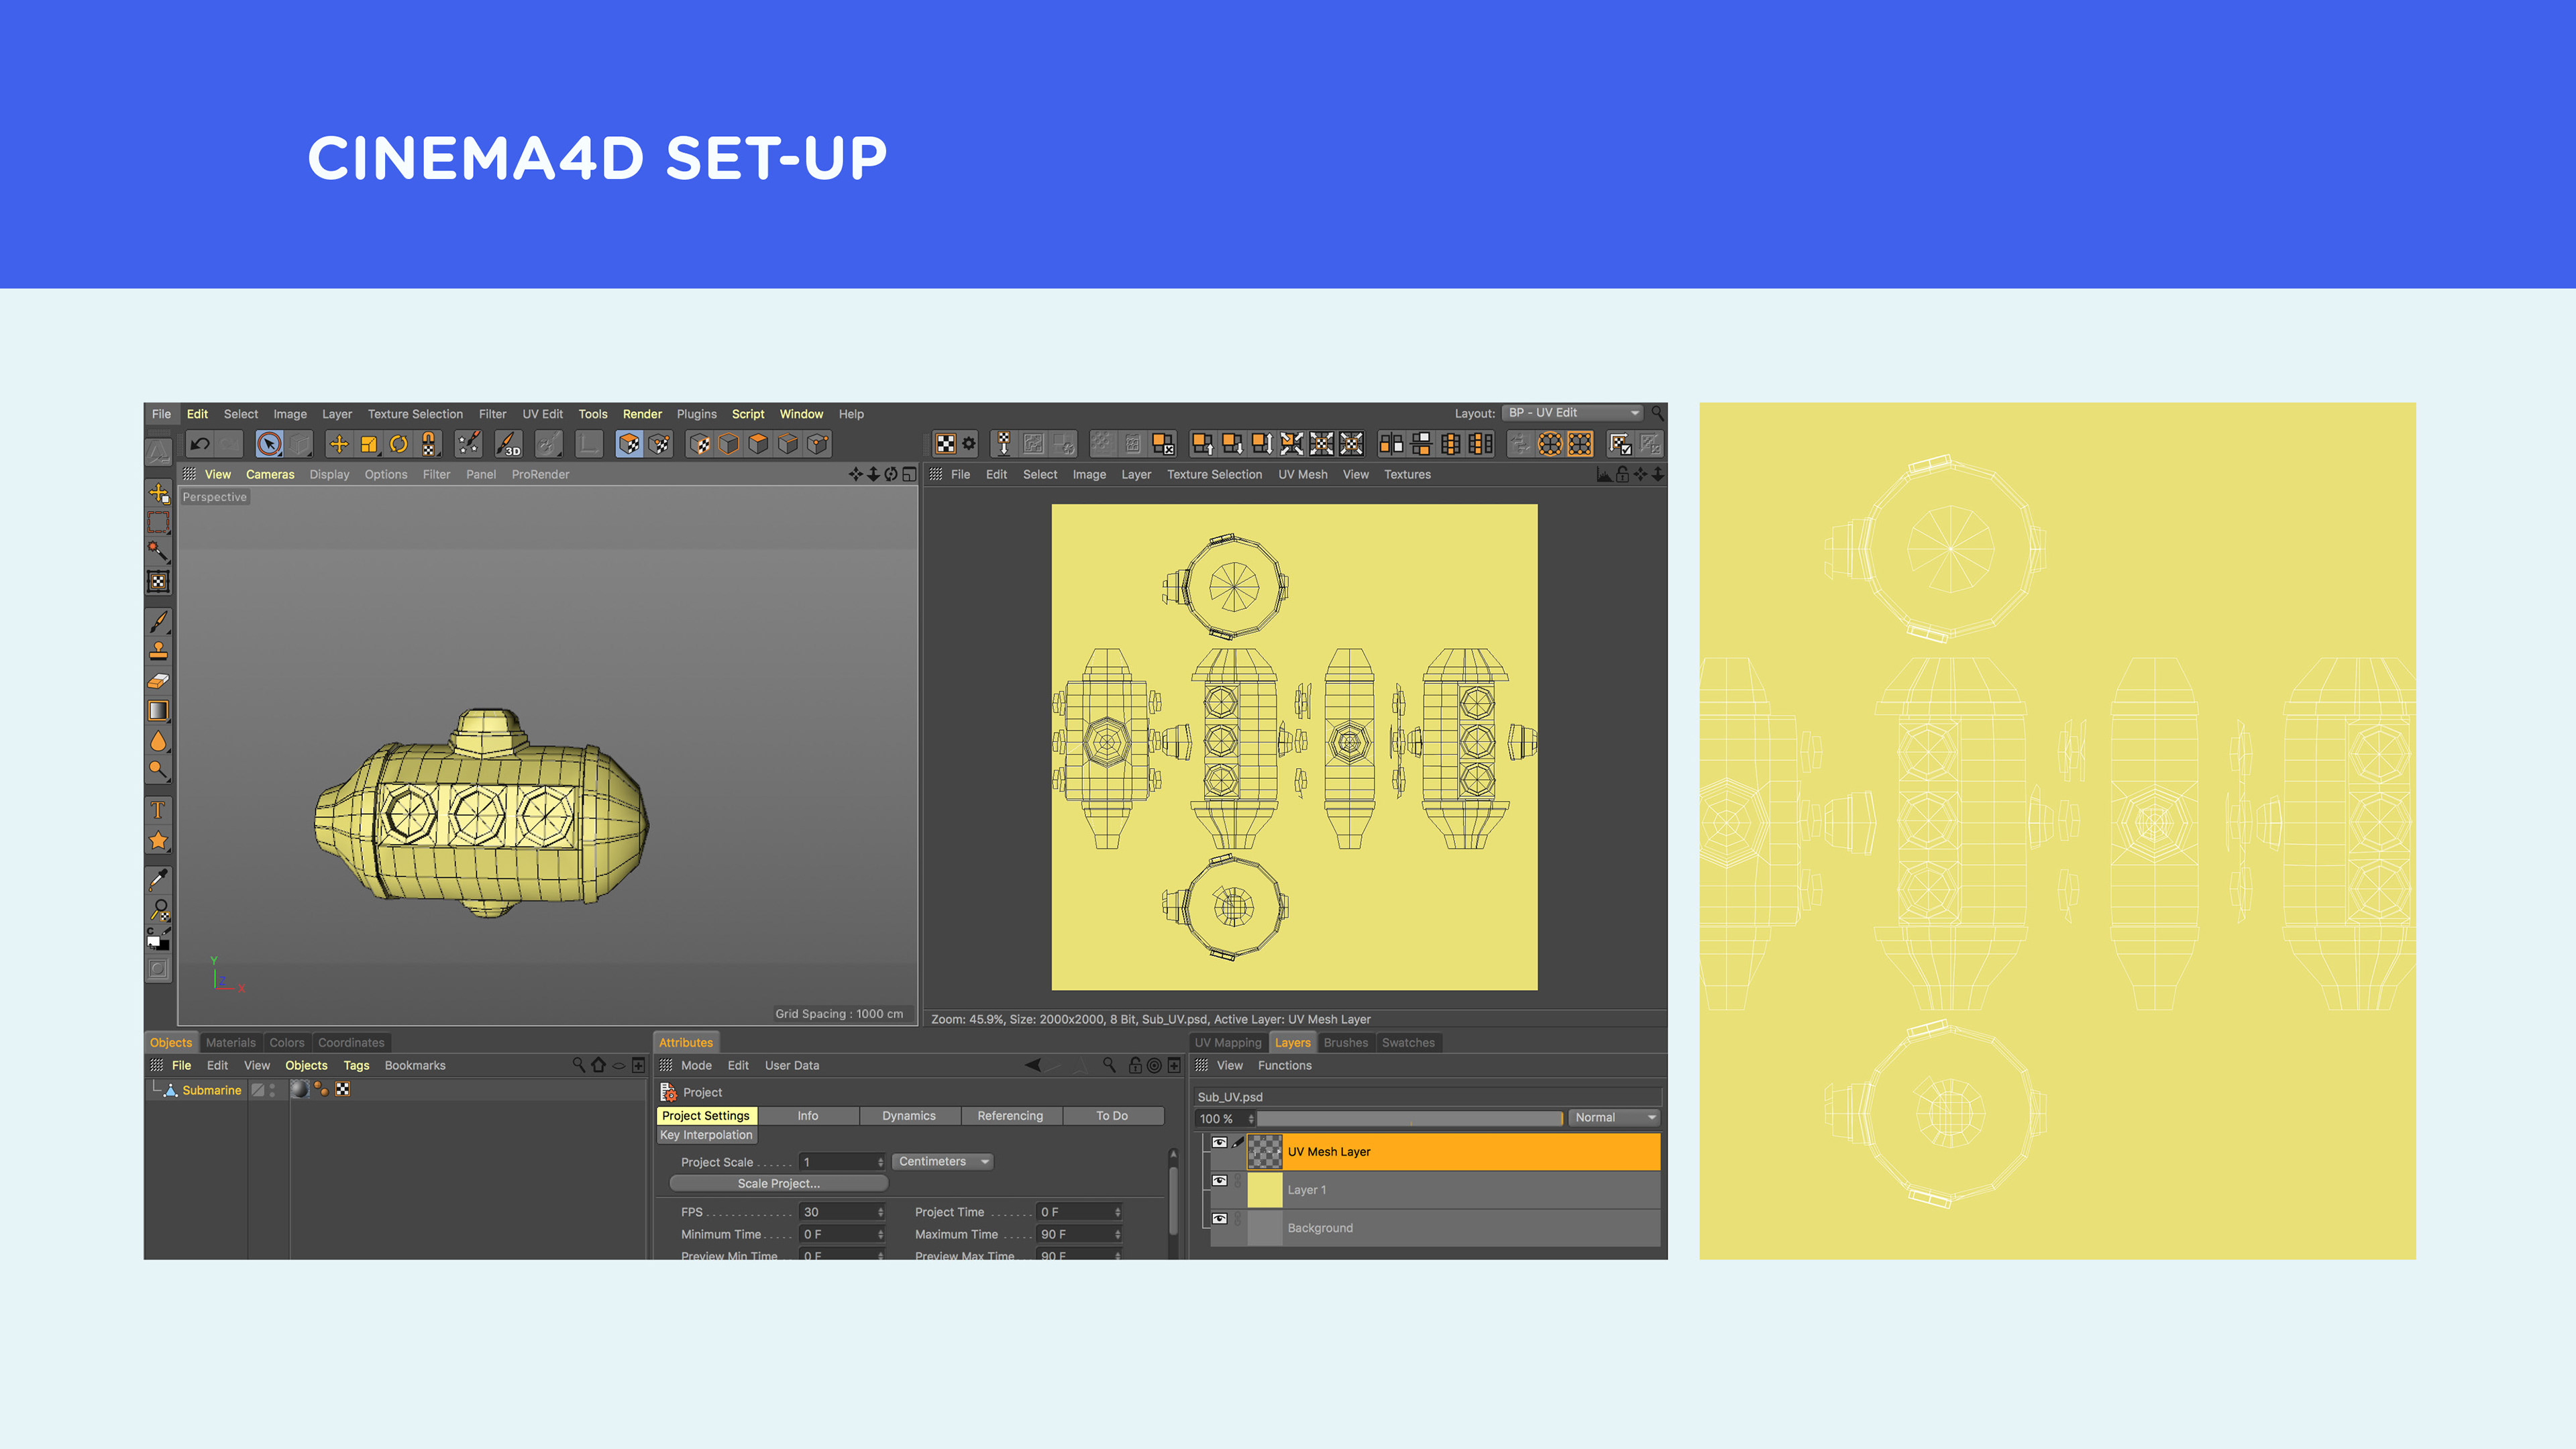The image size is (2576, 1449).
Task: Open the Normal blend mode dropdown
Action: pos(1614,1118)
